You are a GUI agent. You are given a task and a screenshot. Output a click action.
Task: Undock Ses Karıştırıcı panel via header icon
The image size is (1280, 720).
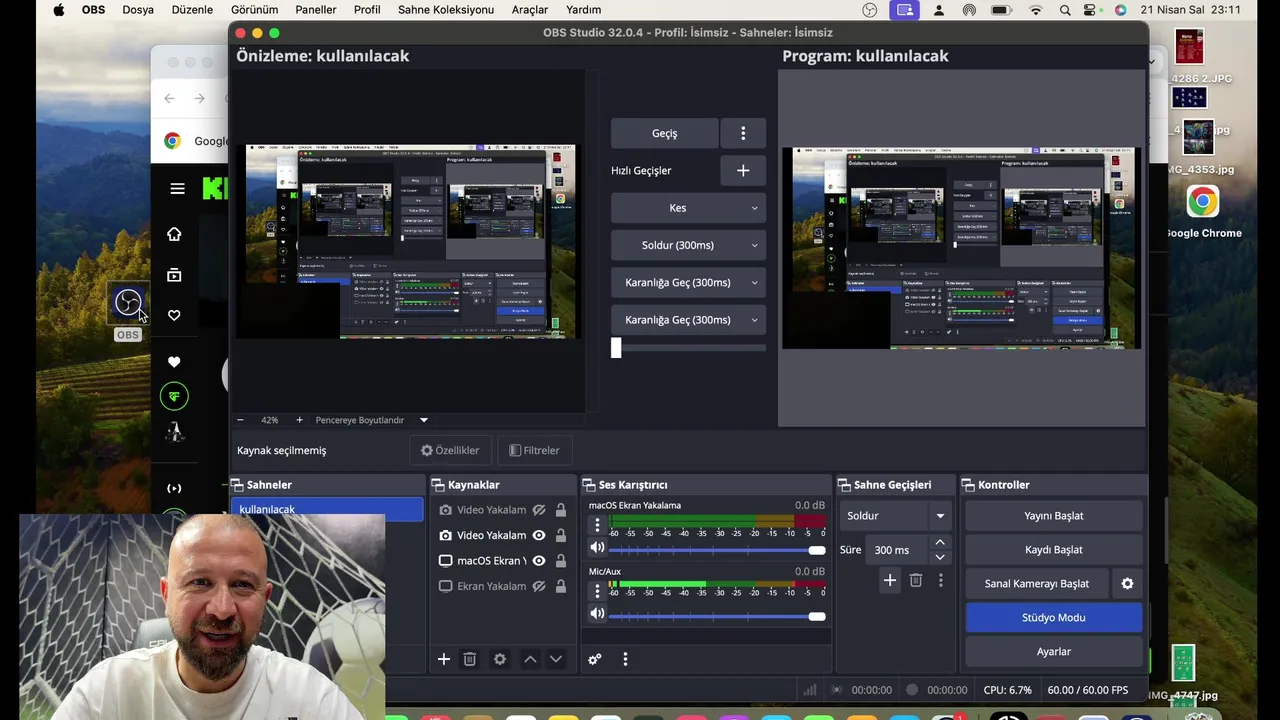click(x=589, y=485)
